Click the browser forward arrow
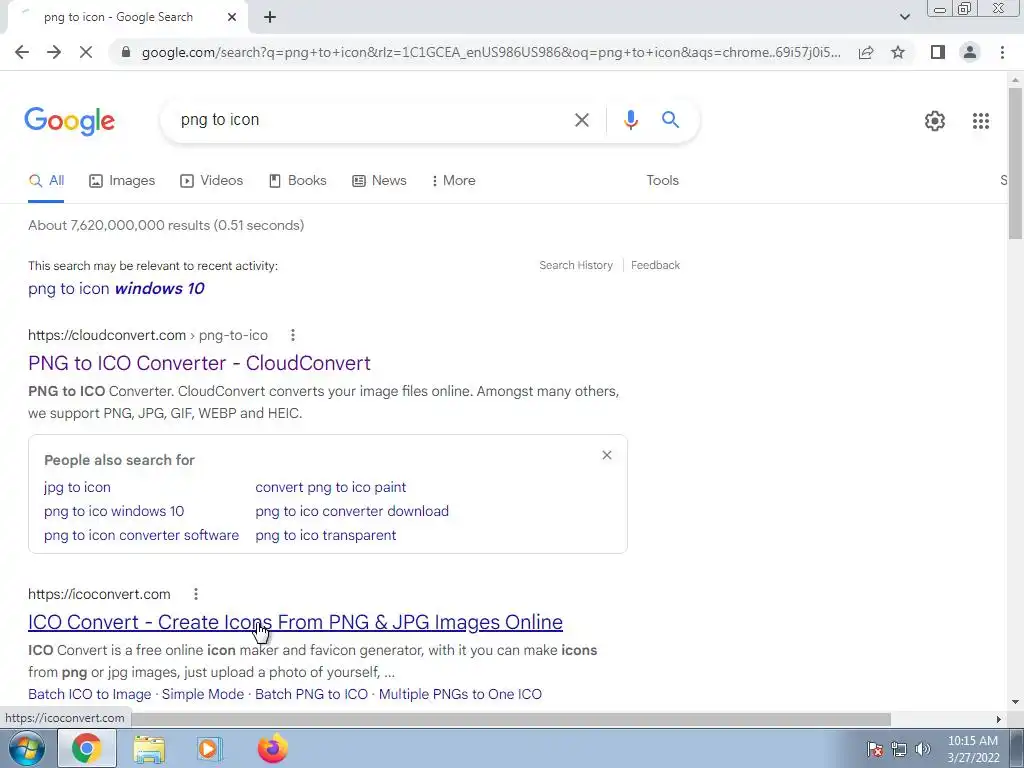 click(x=54, y=52)
